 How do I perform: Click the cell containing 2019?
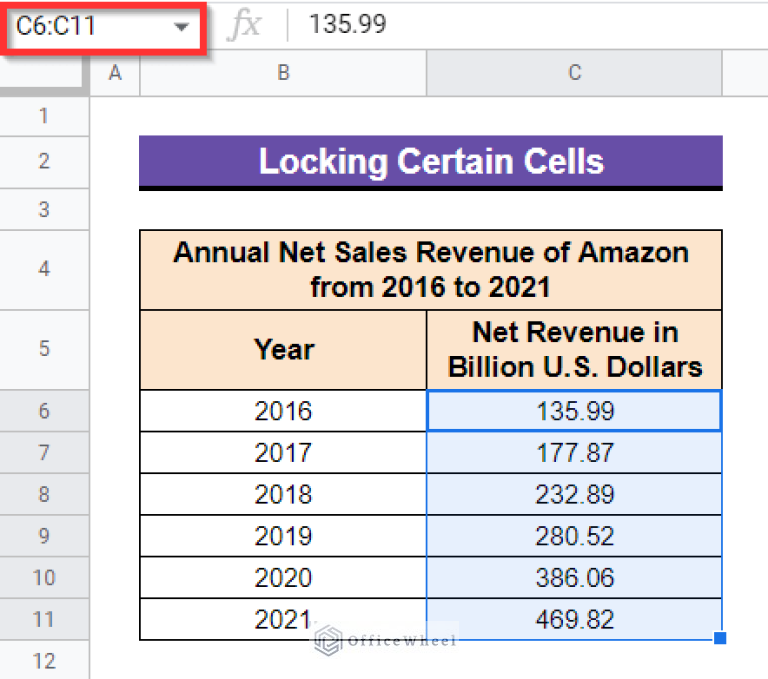pos(283,535)
